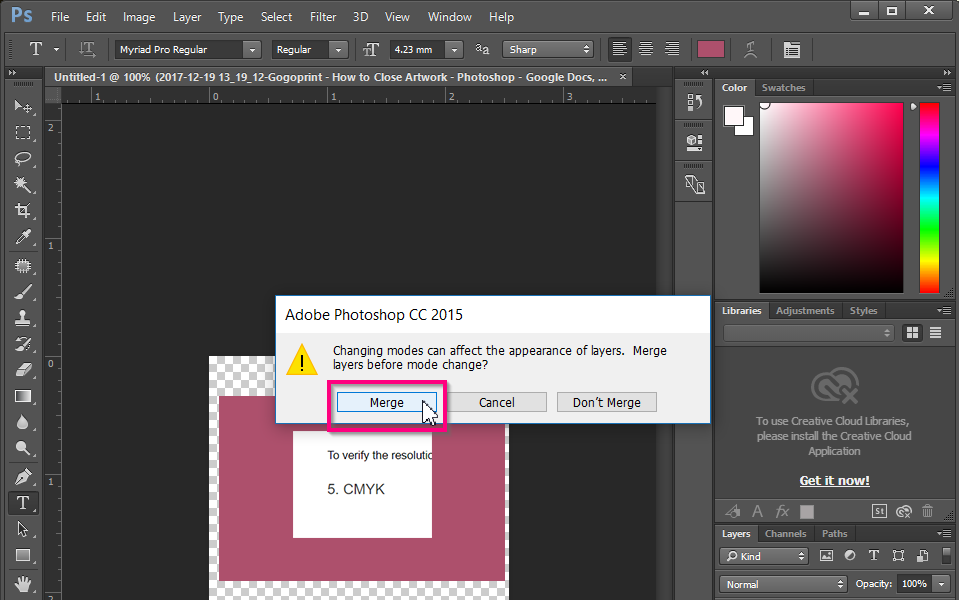The image size is (959, 600).
Task: Open the Sharp anti-aliasing dropdown
Action: pyautogui.click(x=547, y=49)
